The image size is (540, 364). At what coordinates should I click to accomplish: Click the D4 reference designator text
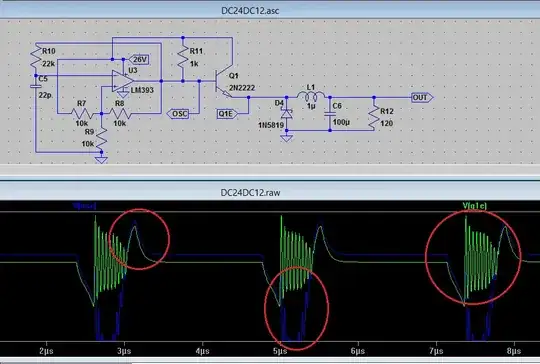click(x=279, y=103)
